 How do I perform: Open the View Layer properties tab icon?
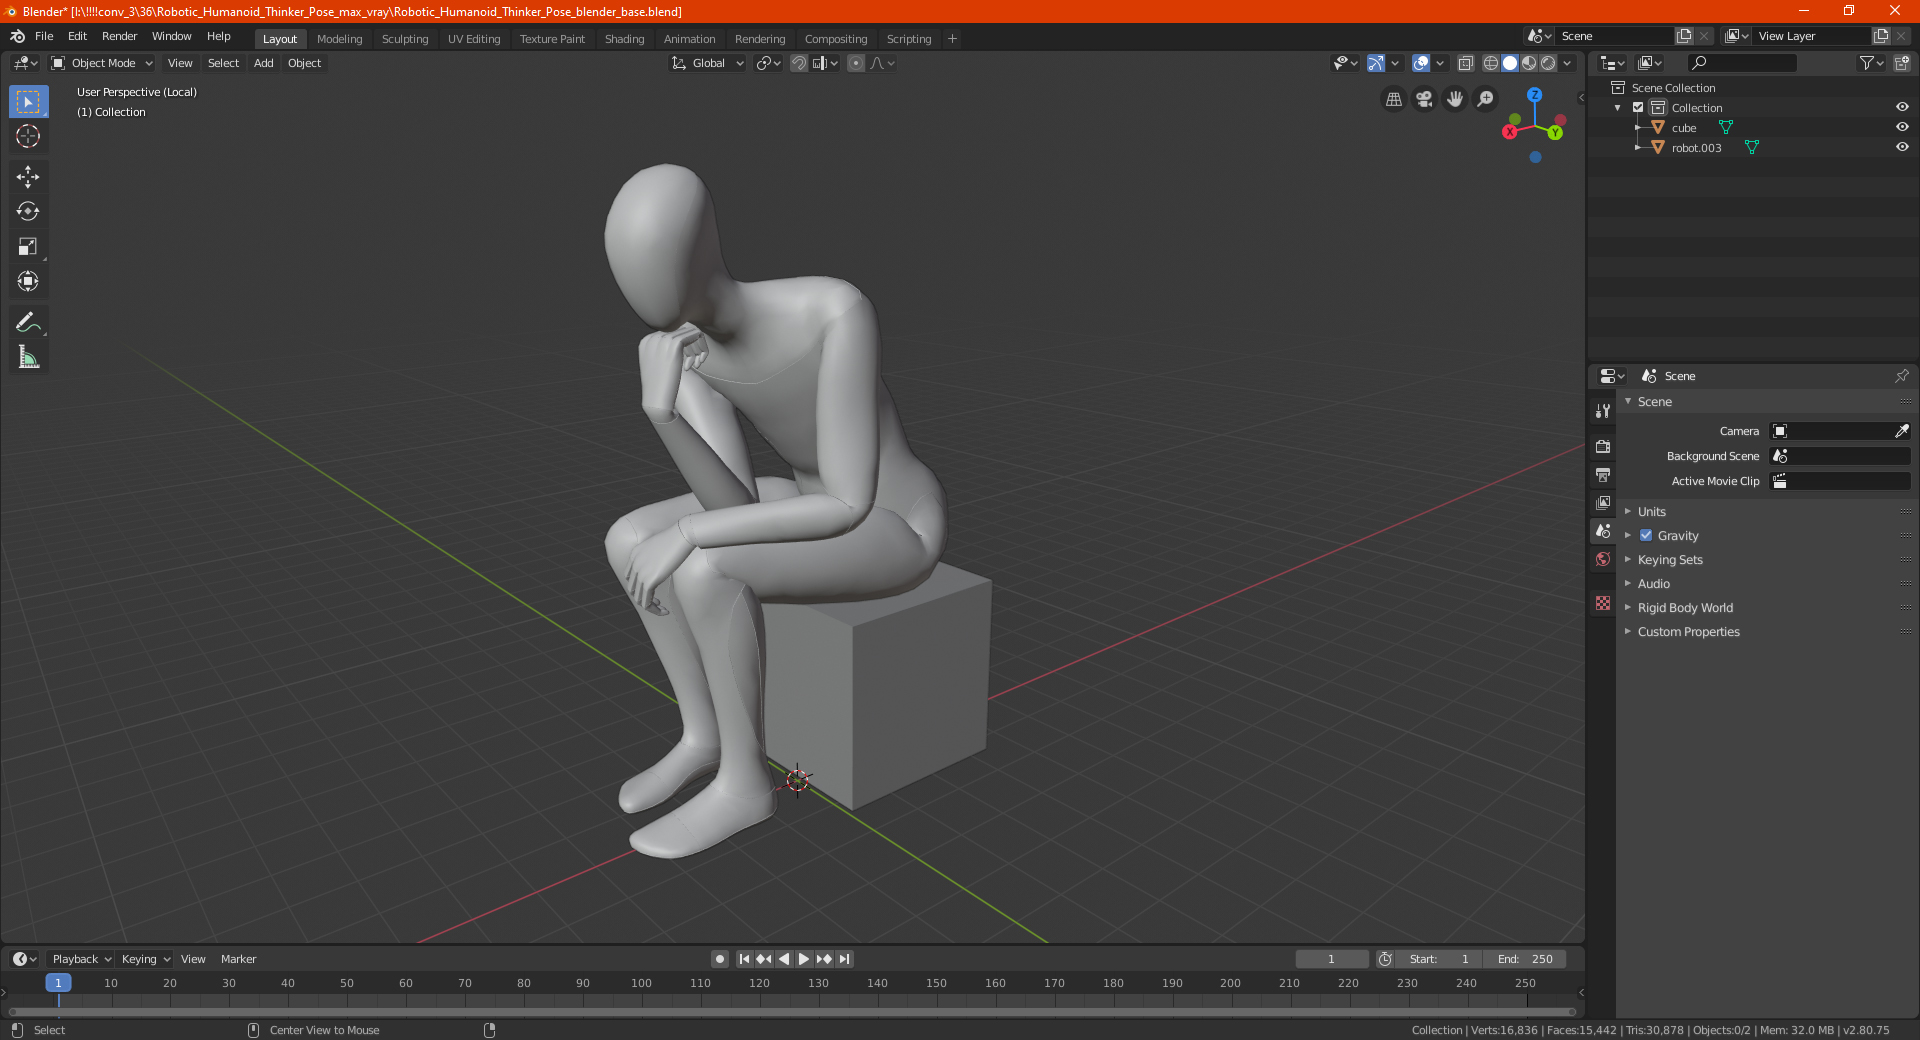coord(1603,502)
